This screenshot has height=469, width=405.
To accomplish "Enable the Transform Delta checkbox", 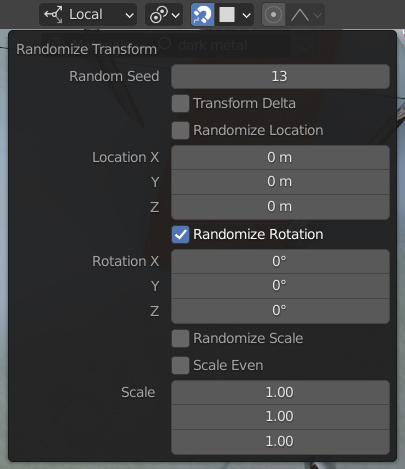I will coord(180,103).
